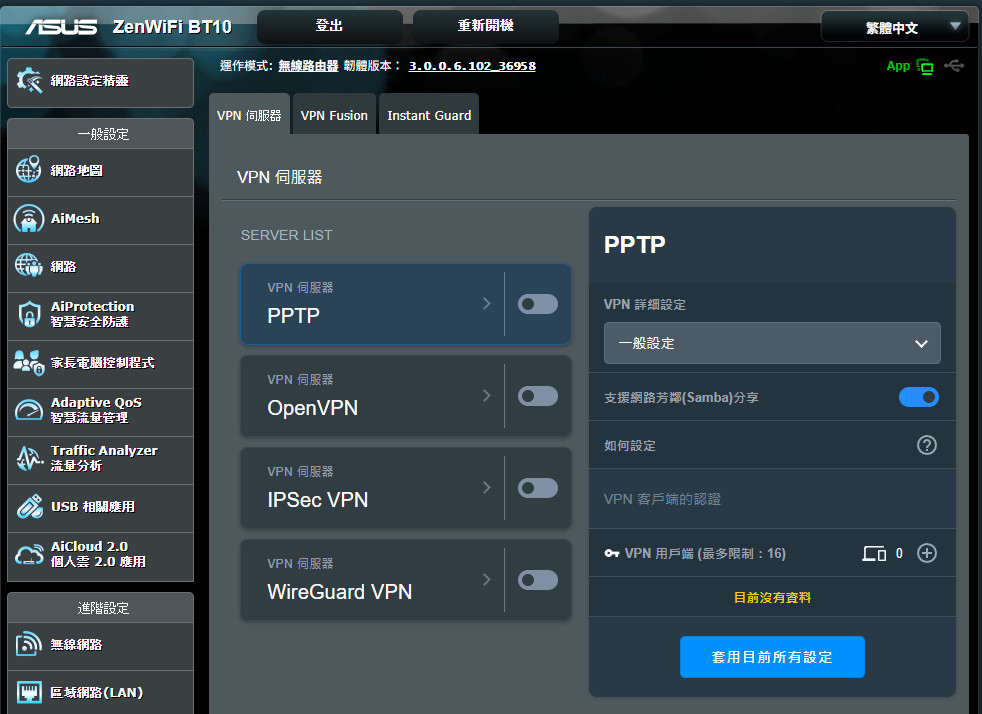Click the USB application icon
982x714 pixels.
pos(29,507)
